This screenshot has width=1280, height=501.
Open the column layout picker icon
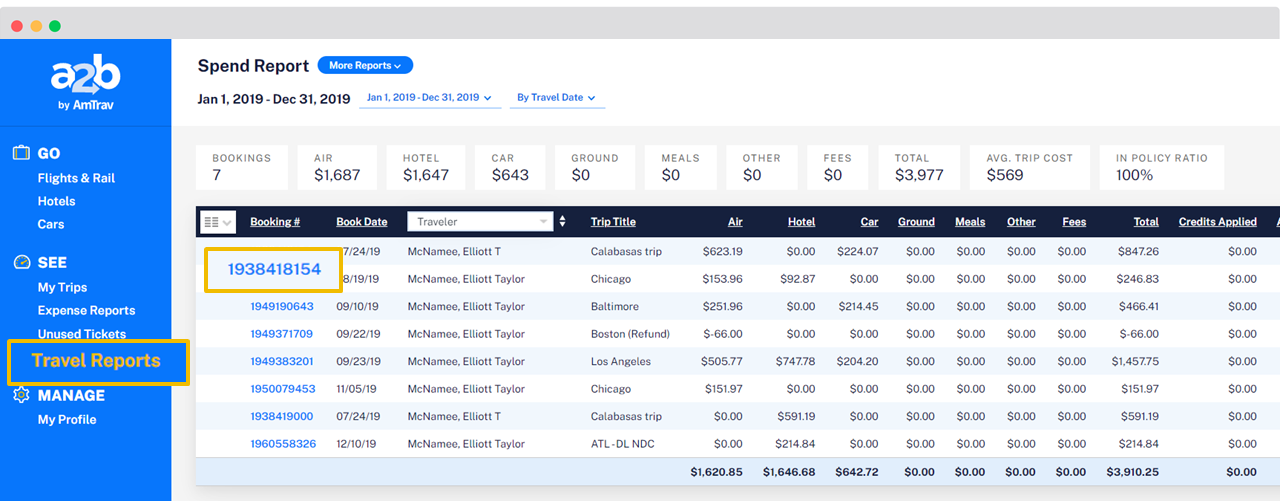click(217, 222)
